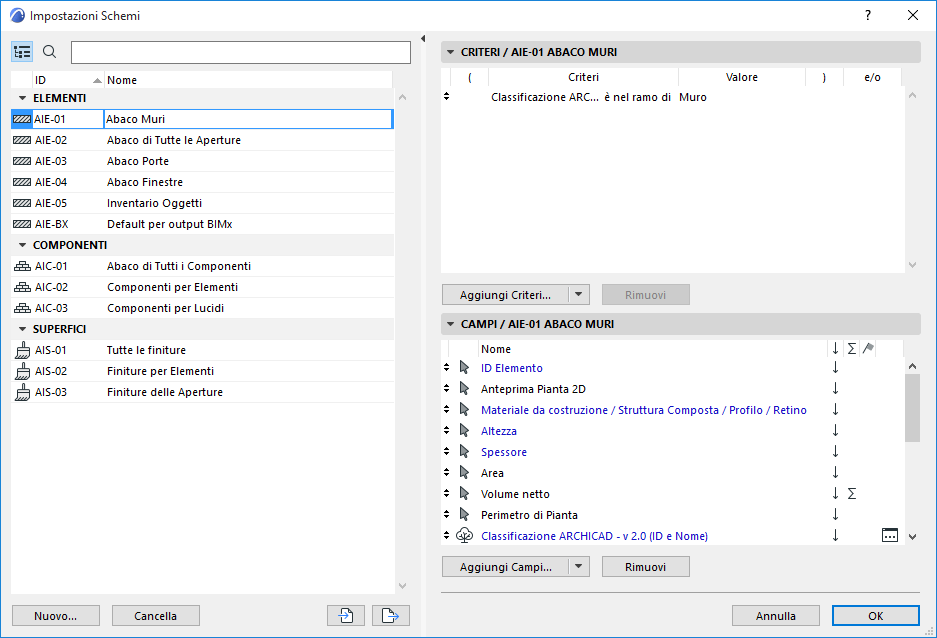The width and height of the screenshot is (937, 638).
Task: Collapse the ELEMENTI group
Action: [22, 98]
